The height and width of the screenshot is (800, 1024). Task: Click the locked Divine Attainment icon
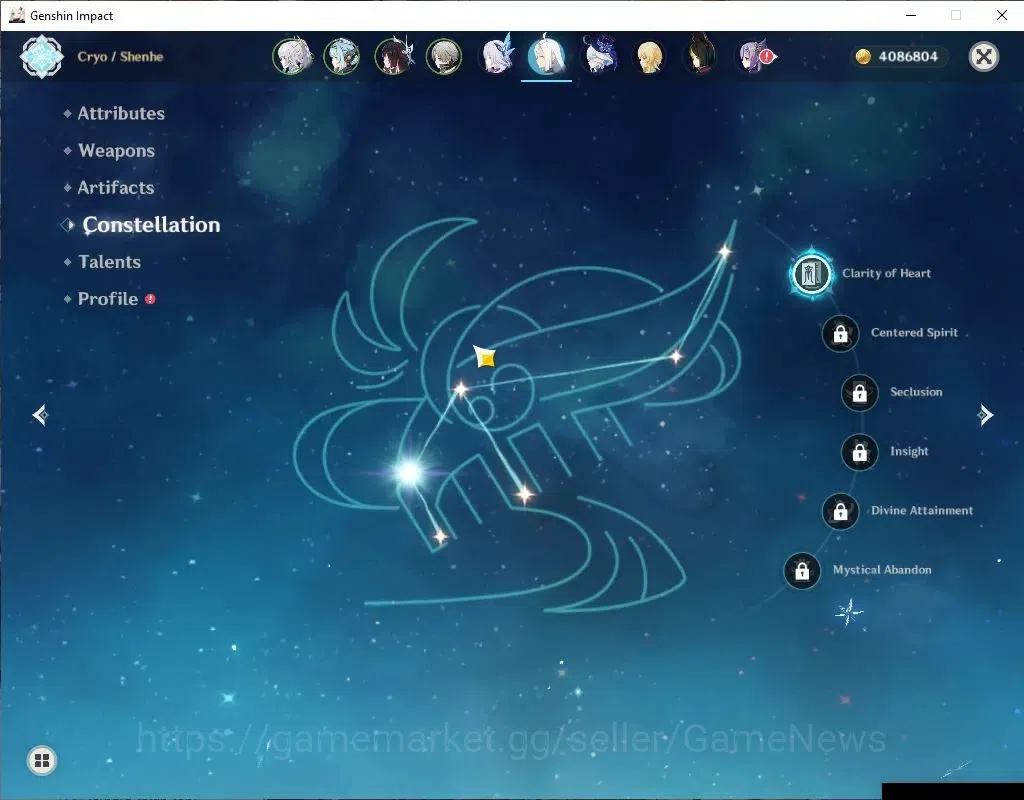click(x=840, y=511)
